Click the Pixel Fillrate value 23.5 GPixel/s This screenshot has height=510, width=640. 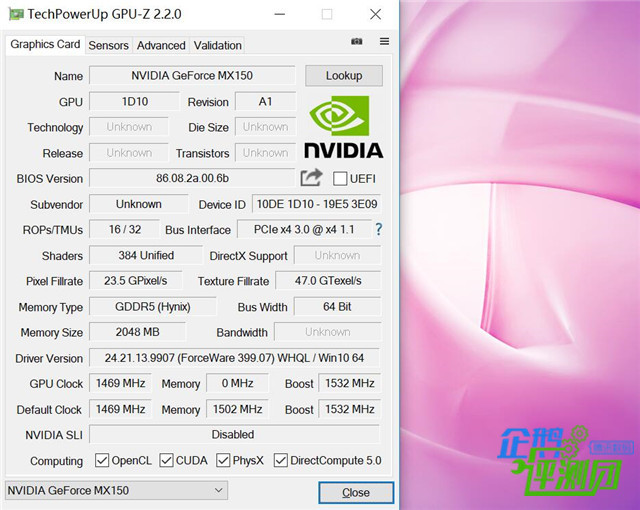click(x=136, y=281)
